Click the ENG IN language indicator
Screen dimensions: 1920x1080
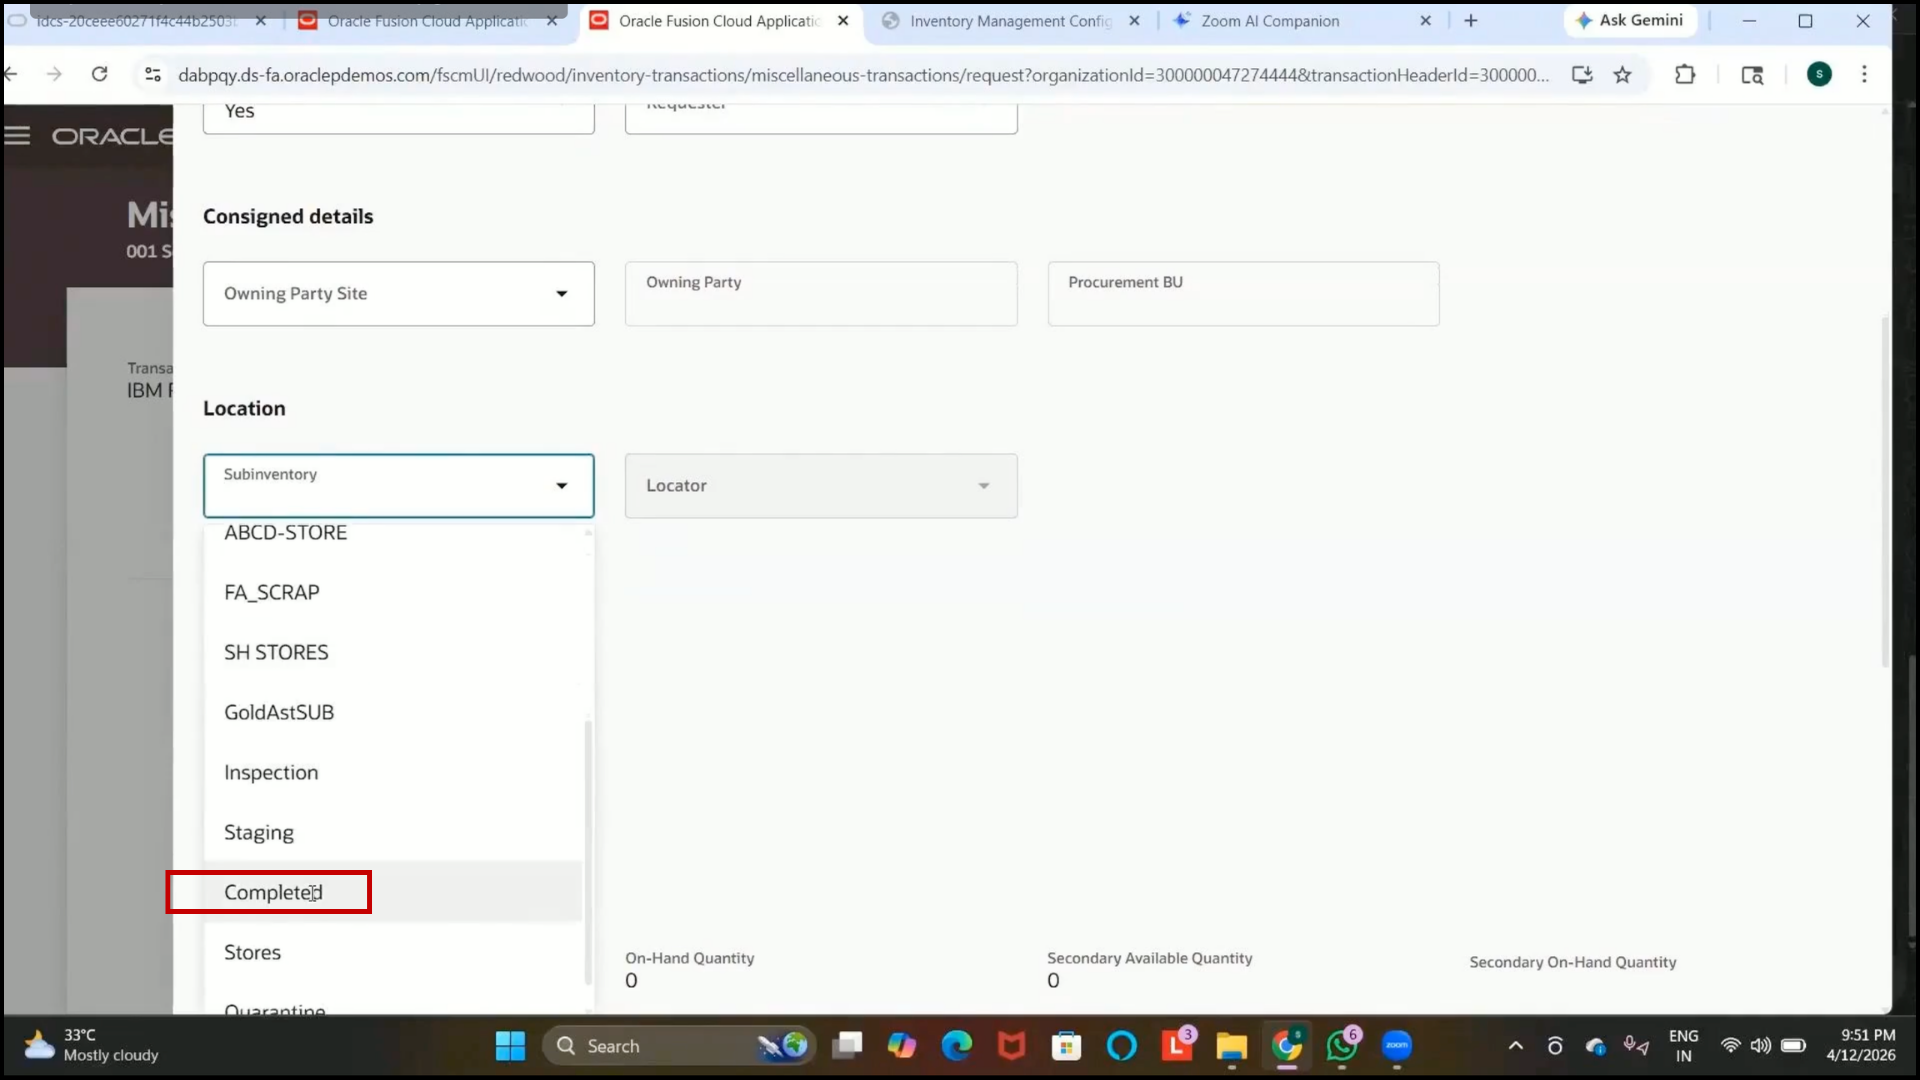pos(1684,1046)
